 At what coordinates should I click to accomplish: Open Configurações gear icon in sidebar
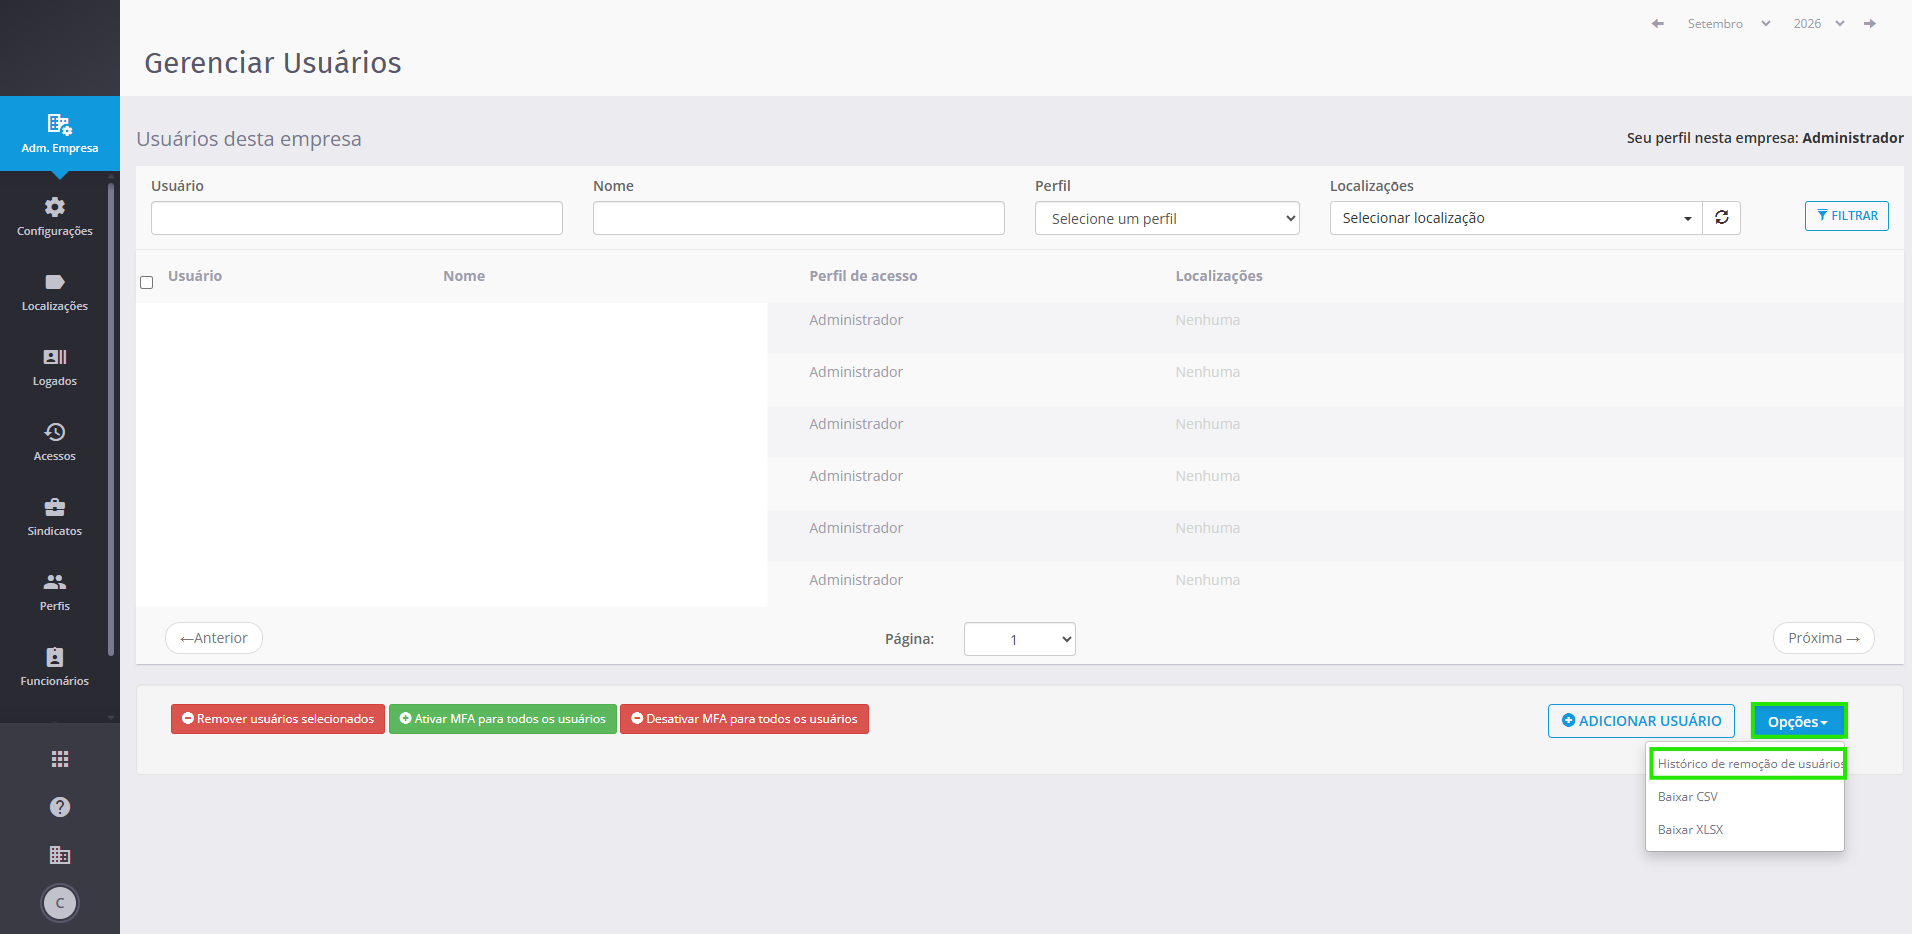55,207
